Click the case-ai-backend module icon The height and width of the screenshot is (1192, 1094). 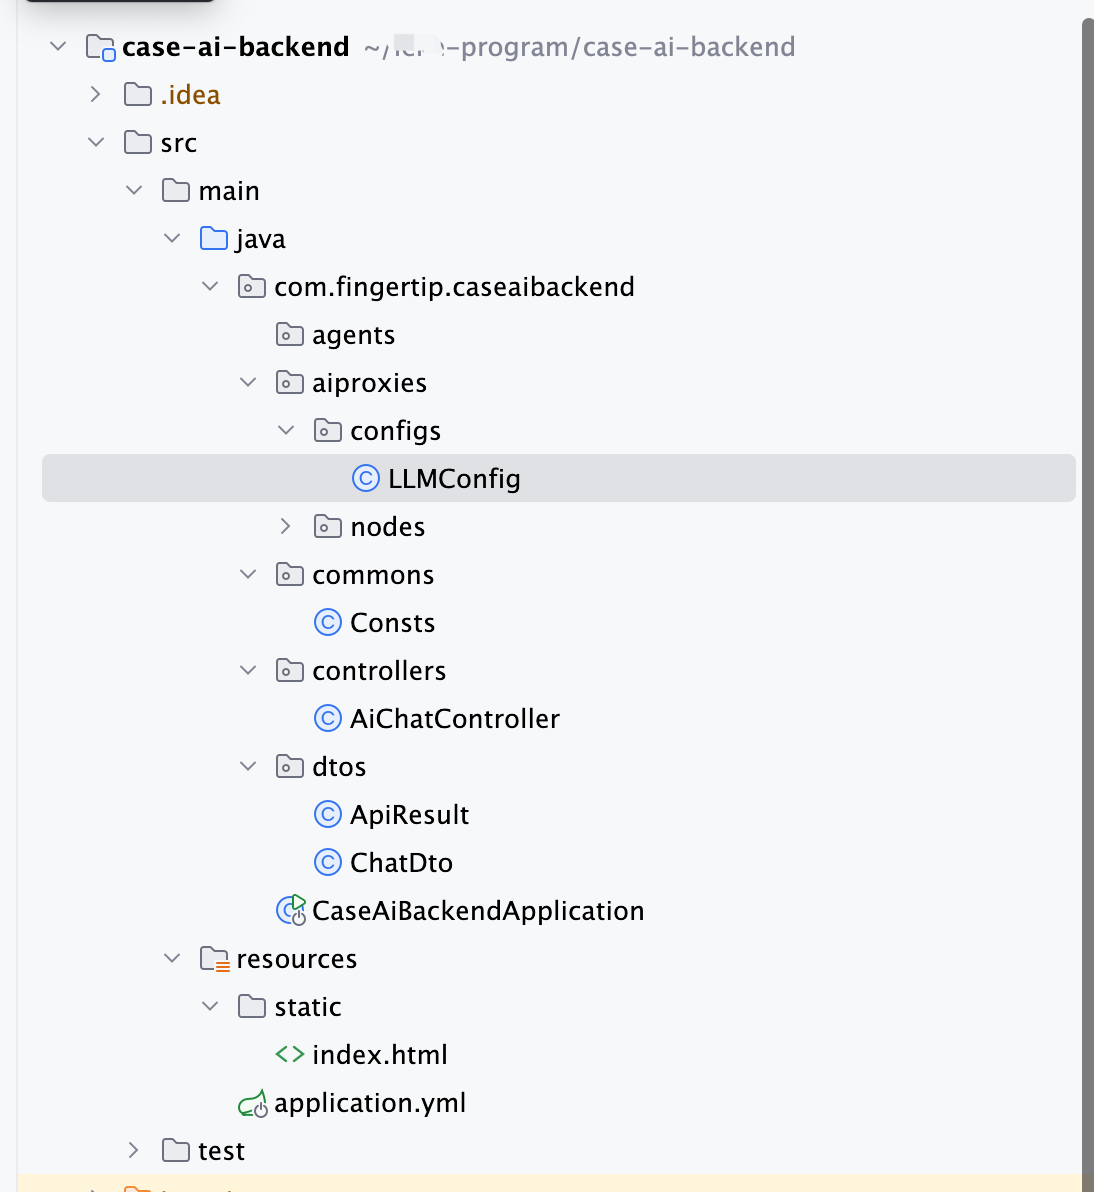coord(101,47)
